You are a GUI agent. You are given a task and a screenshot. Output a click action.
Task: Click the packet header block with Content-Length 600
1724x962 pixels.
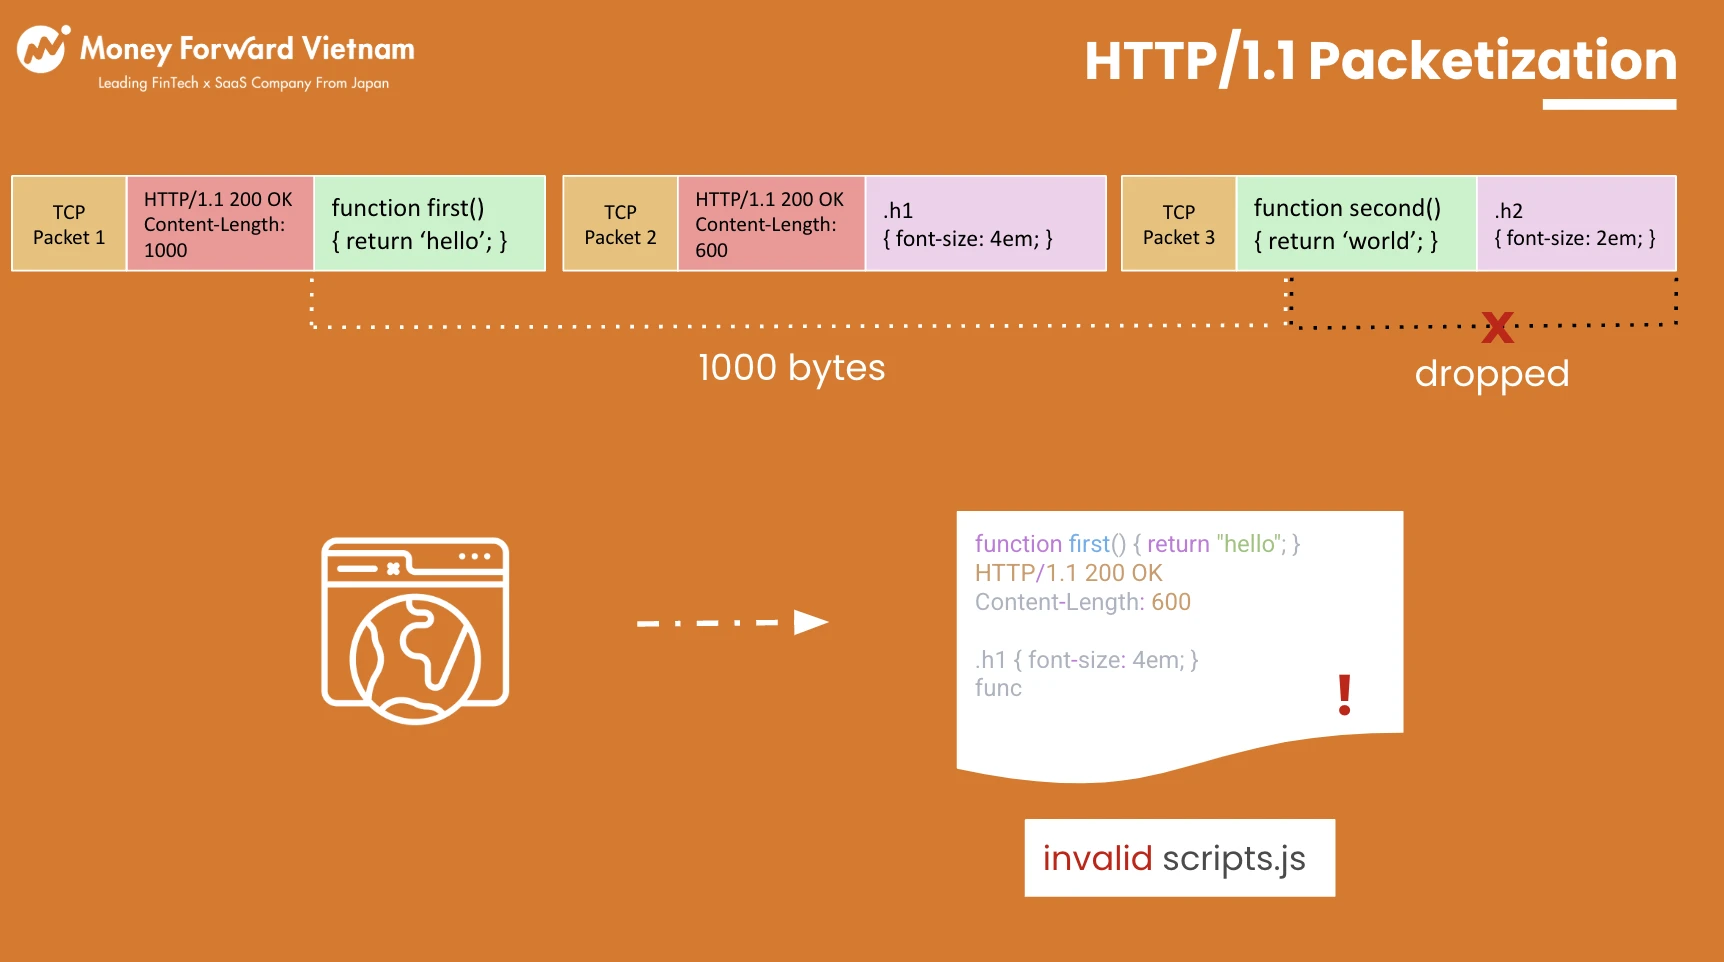(771, 224)
